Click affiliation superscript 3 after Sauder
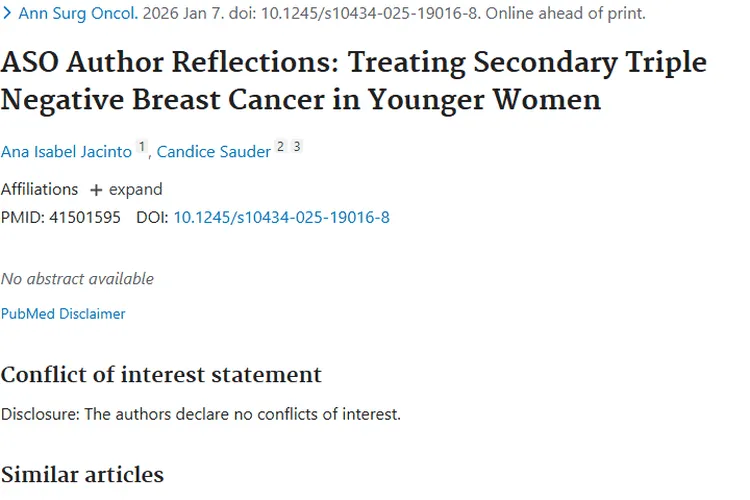Screen dimensions: 750x500 click(296, 147)
